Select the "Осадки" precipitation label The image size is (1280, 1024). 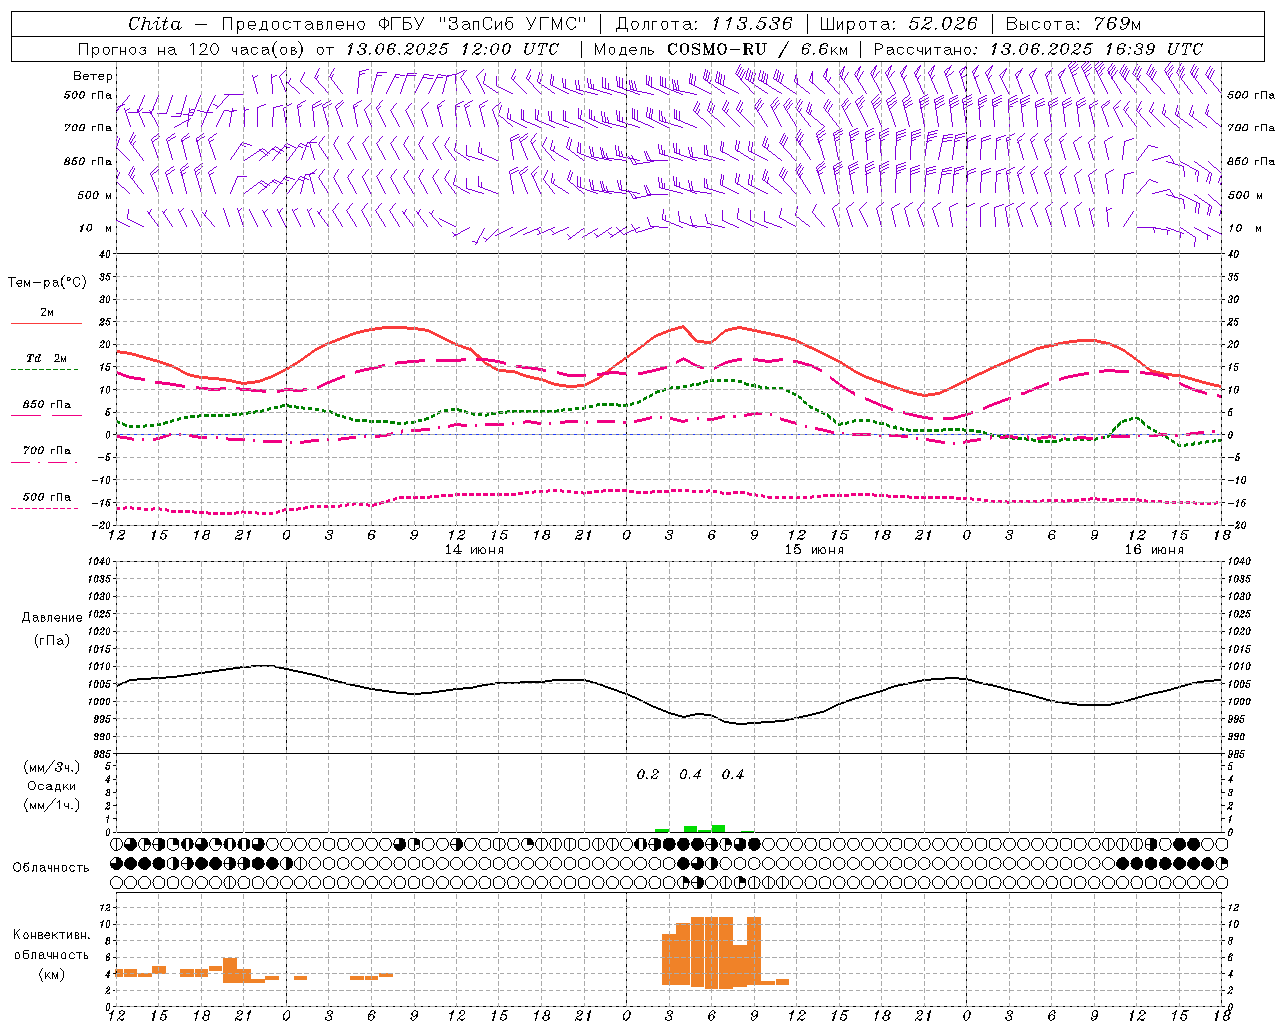tap(52, 786)
